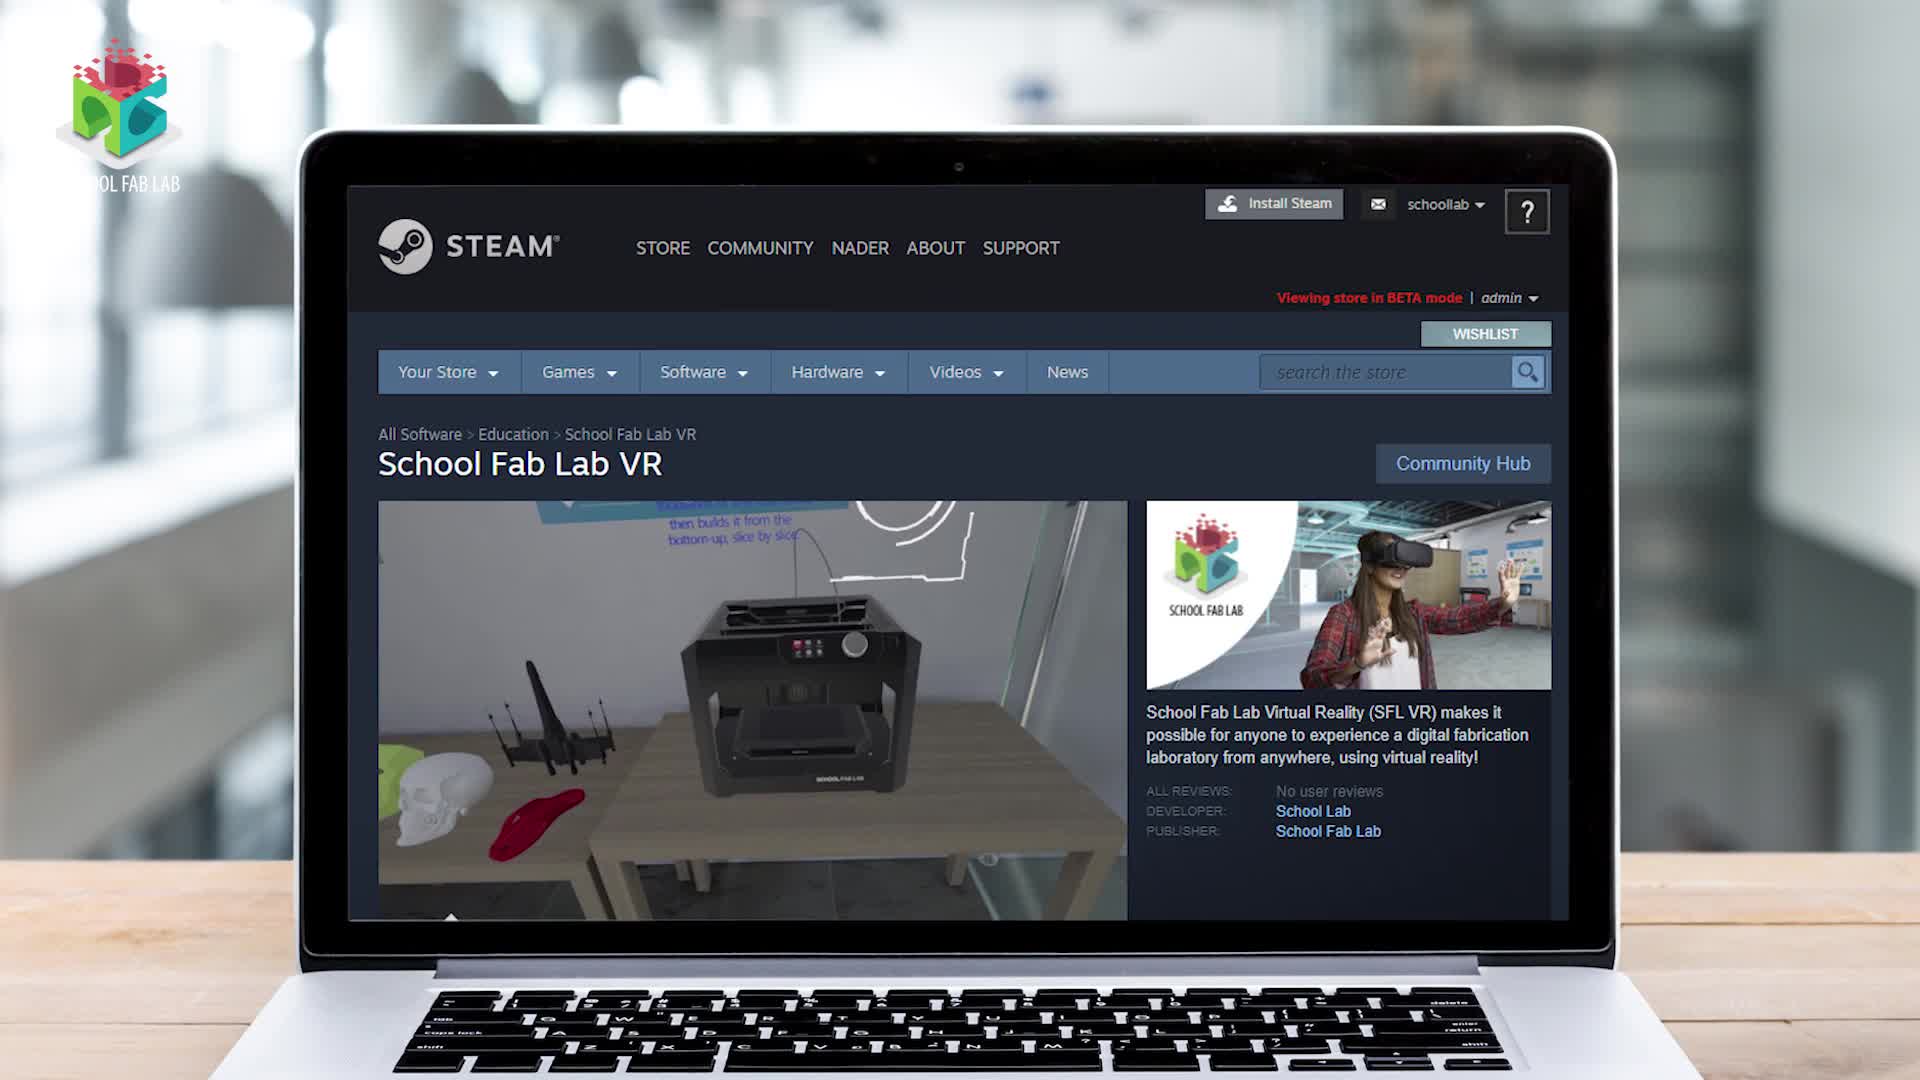Open the envelope inbox icon
The image size is (1920, 1080).
[1378, 204]
